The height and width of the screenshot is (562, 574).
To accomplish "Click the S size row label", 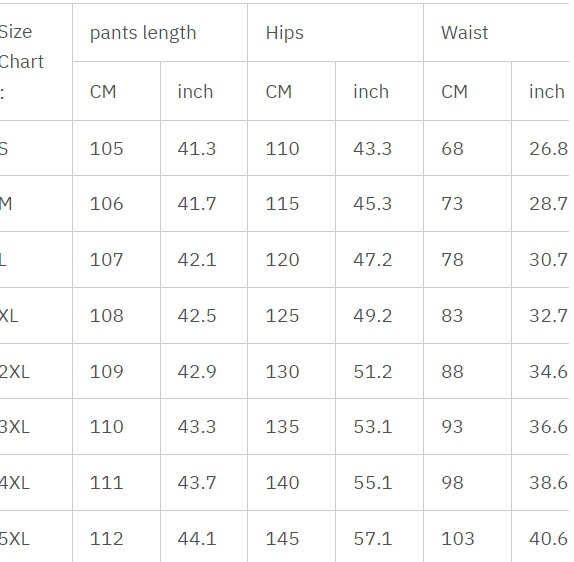I will tap(4, 149).
